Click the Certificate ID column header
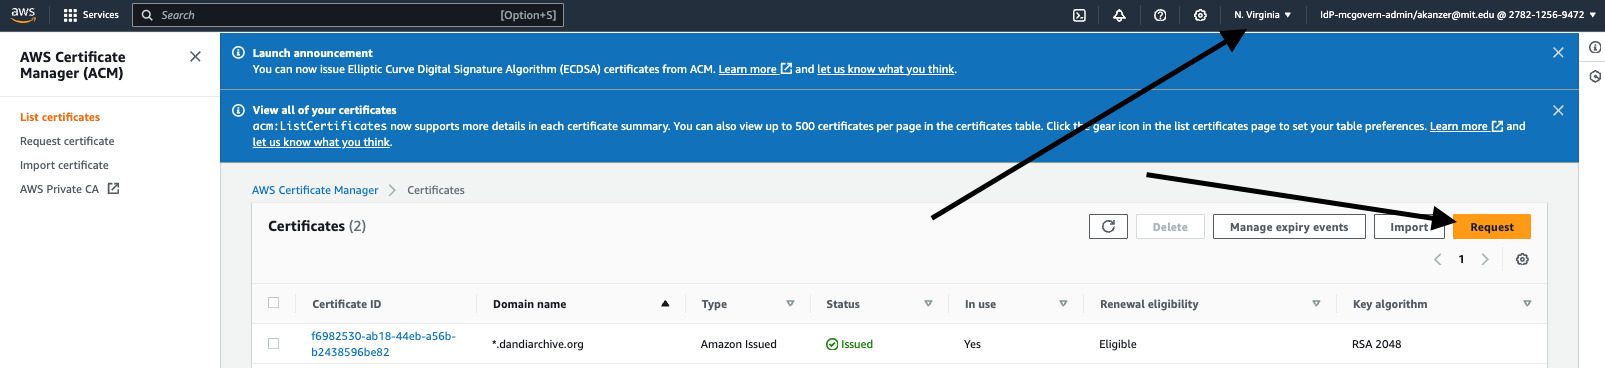Image resolution: width=1605 pixels, height=368 pixels. coord(346,304)
